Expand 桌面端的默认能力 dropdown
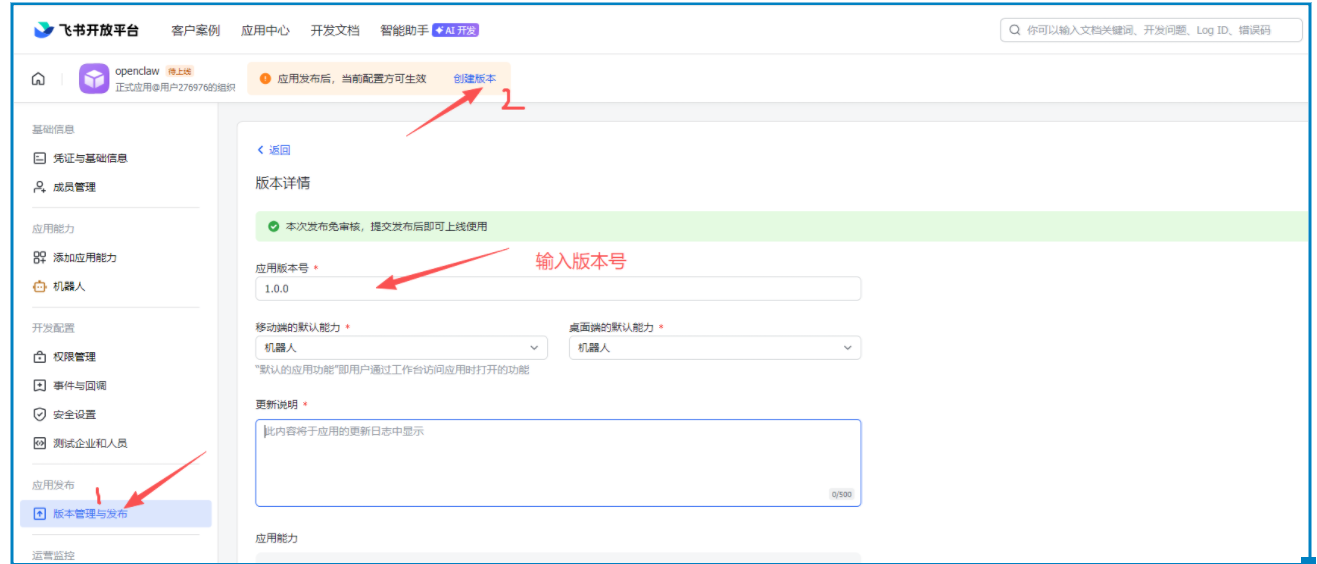 tap(715, 348)
